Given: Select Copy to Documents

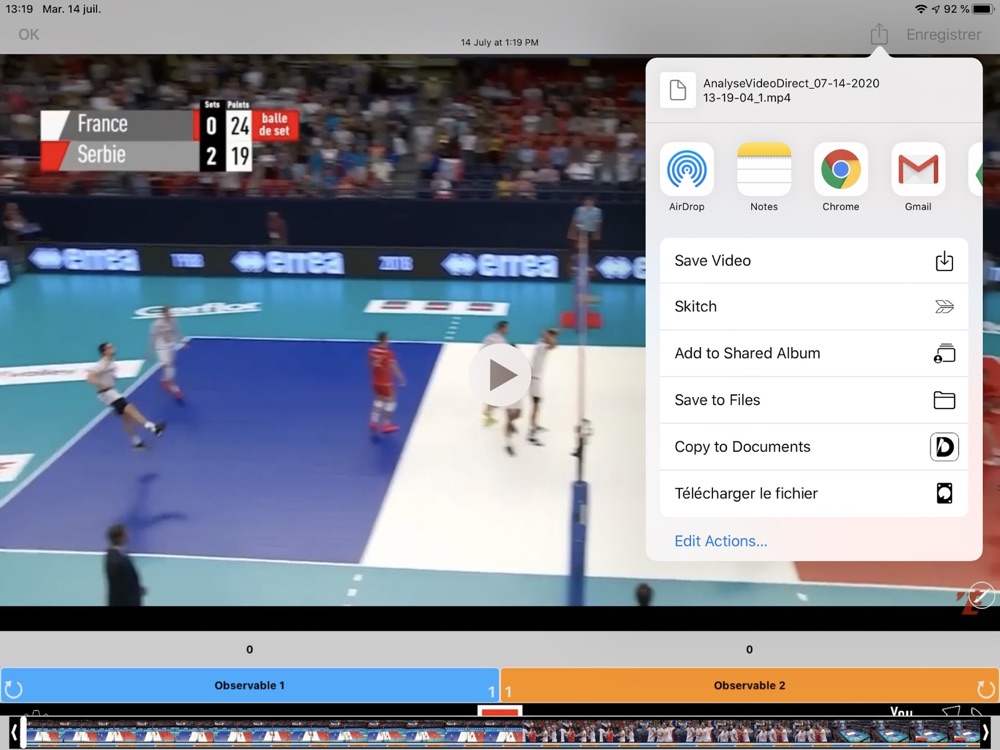Looking at the screenshot, I should point(814,446).
